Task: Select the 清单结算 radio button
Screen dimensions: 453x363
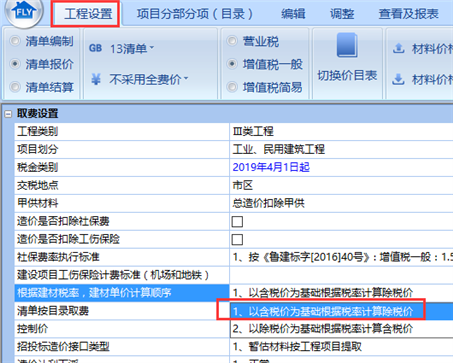Action: tap(15, 87)
